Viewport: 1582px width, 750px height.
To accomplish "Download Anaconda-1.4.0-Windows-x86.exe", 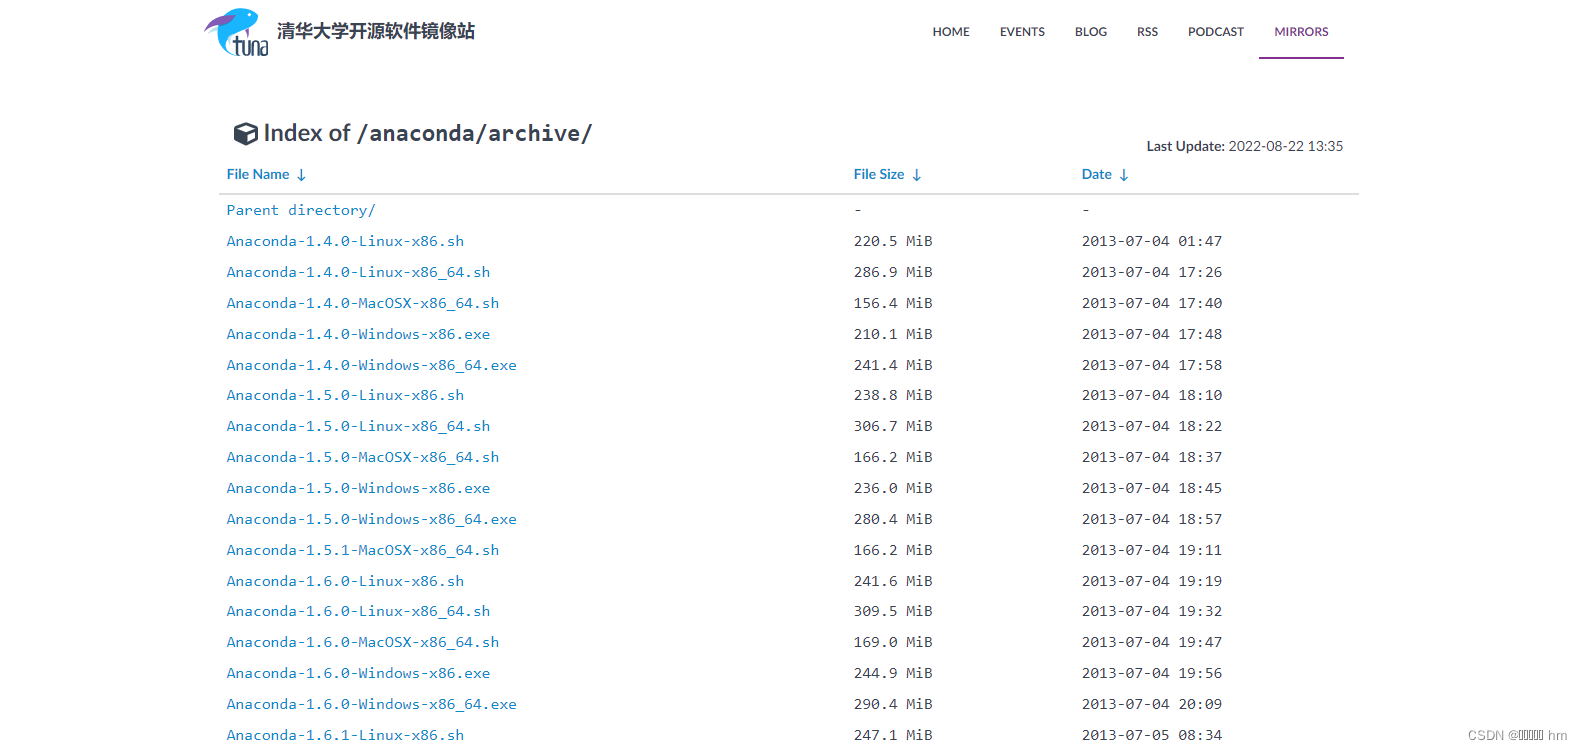I will point(358,334).
